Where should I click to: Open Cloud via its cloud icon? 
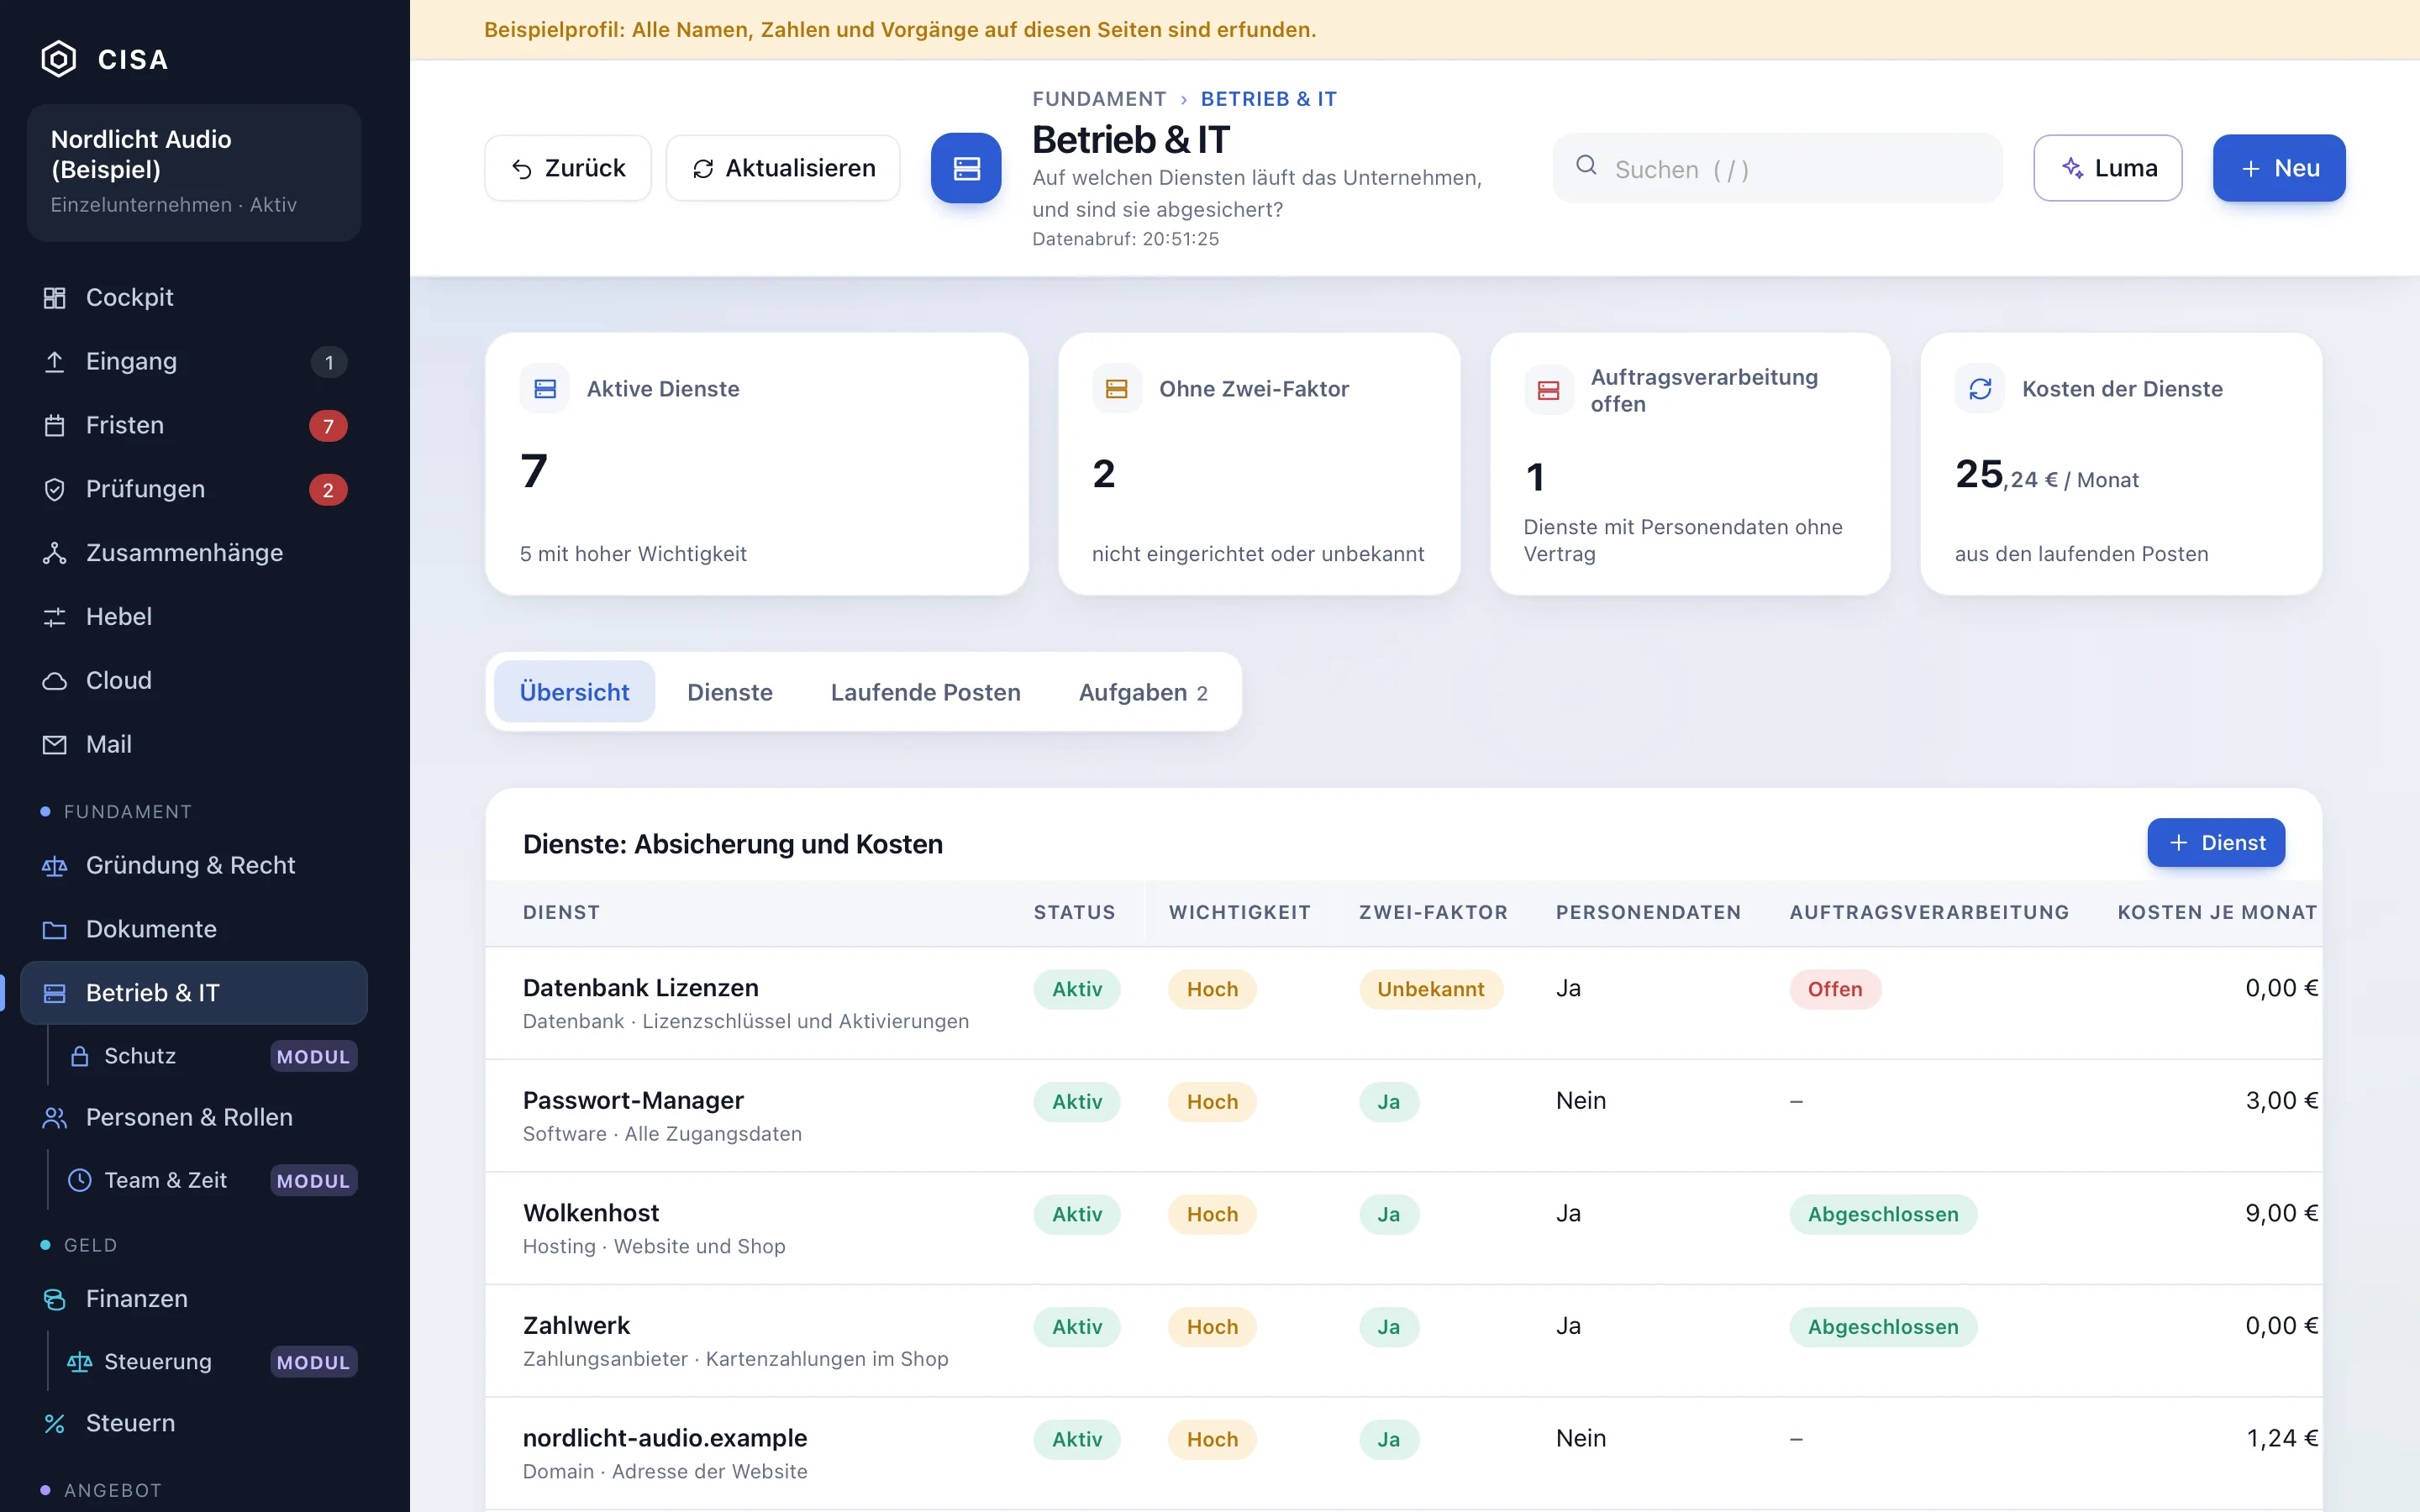[55, 681]
